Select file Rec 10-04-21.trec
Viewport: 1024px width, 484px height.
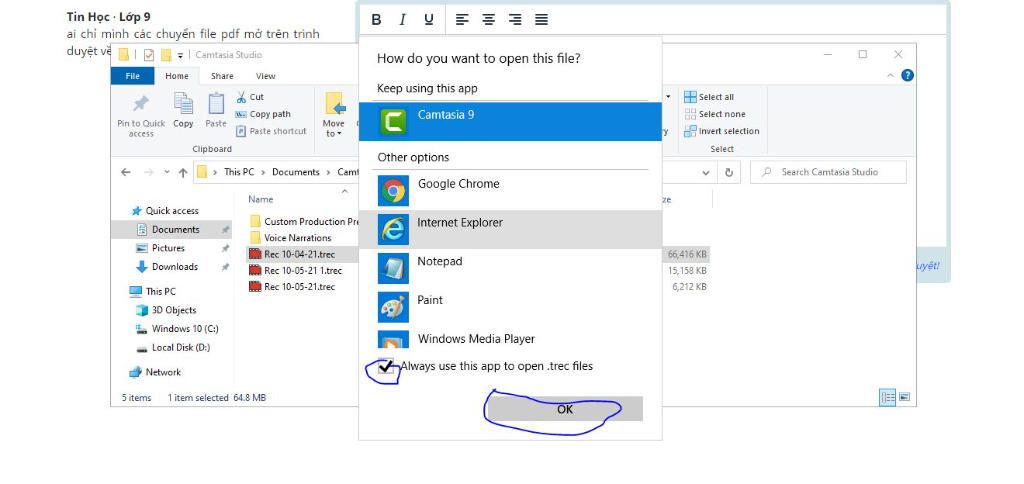tap(300, 254)
